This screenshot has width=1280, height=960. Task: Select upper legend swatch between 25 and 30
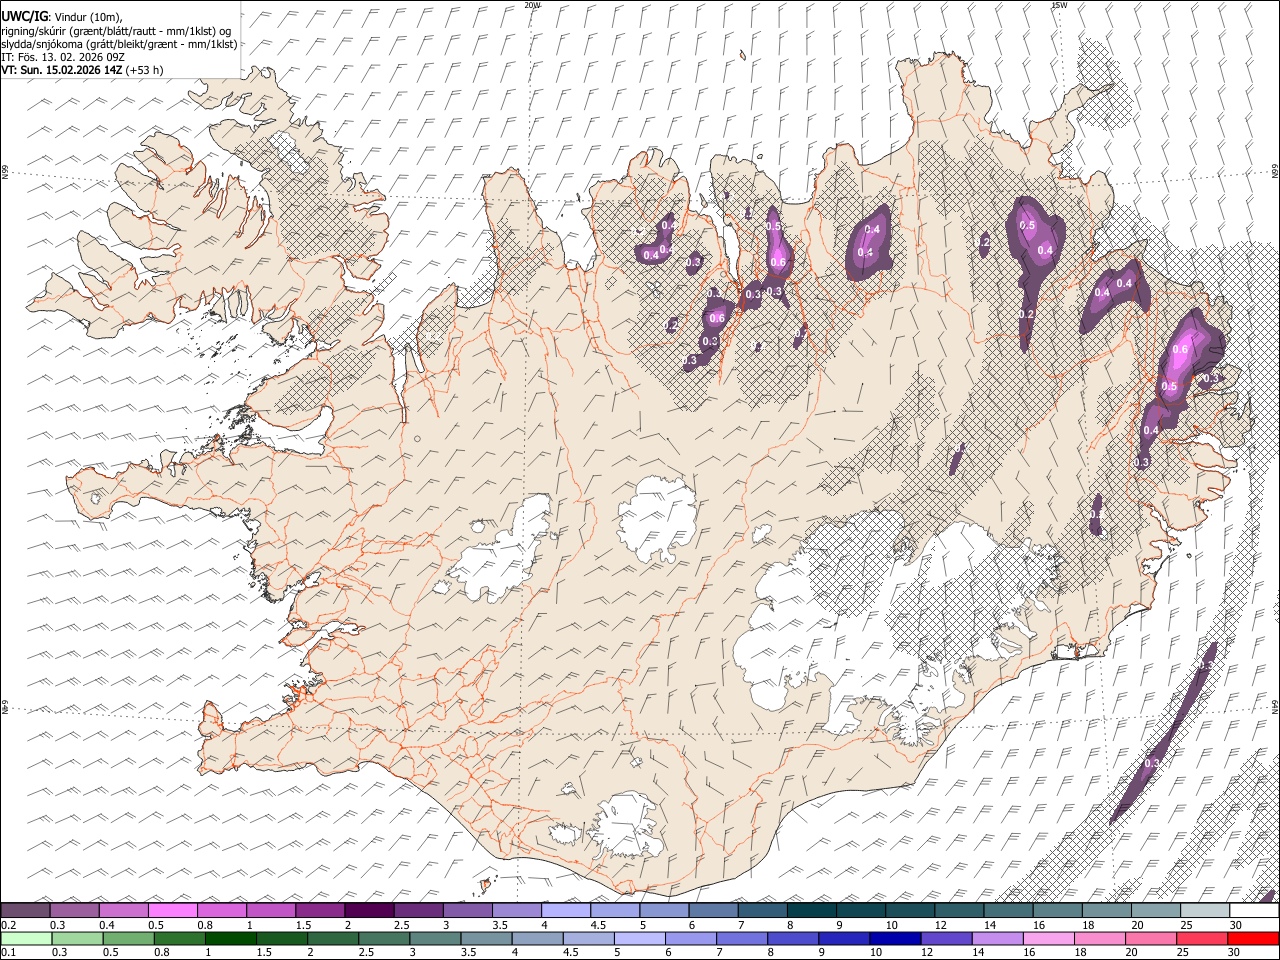pyautogui.click(x=1205, y=910)
